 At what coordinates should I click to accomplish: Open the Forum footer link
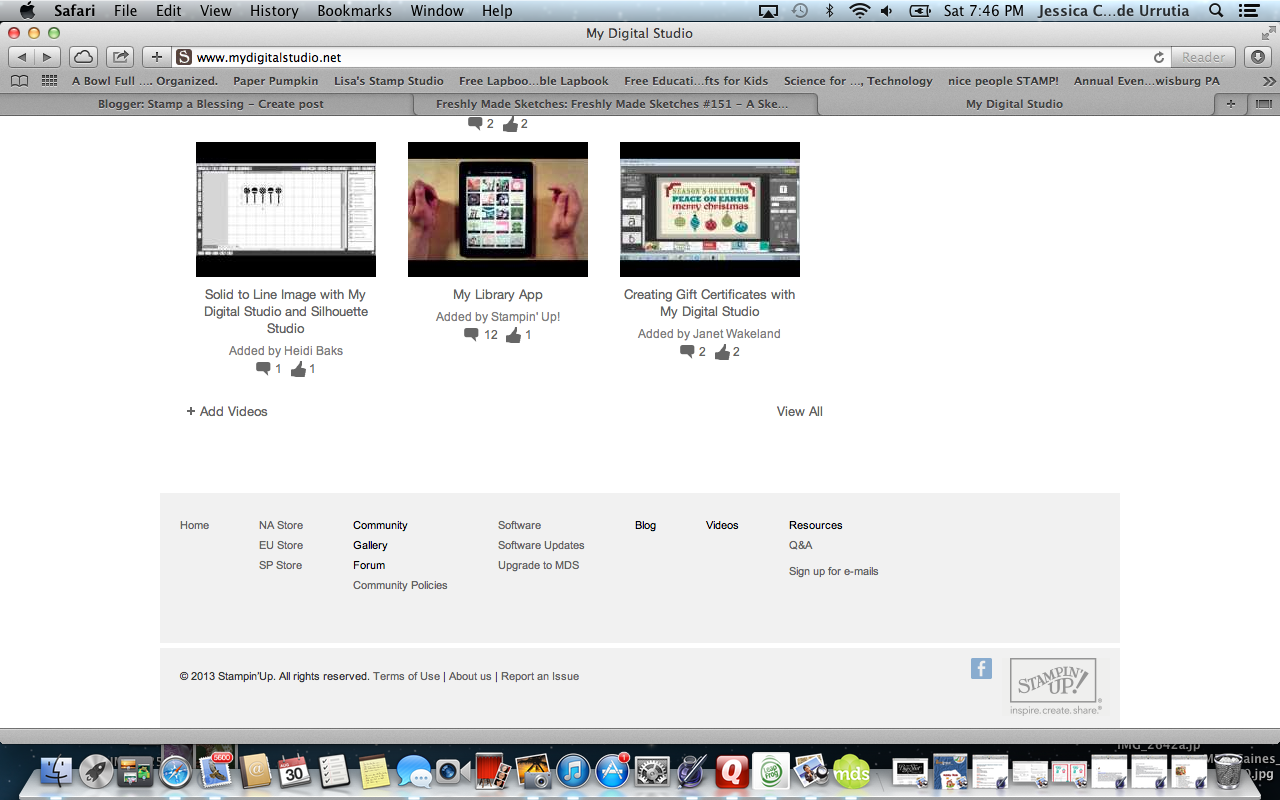[369, 565]
